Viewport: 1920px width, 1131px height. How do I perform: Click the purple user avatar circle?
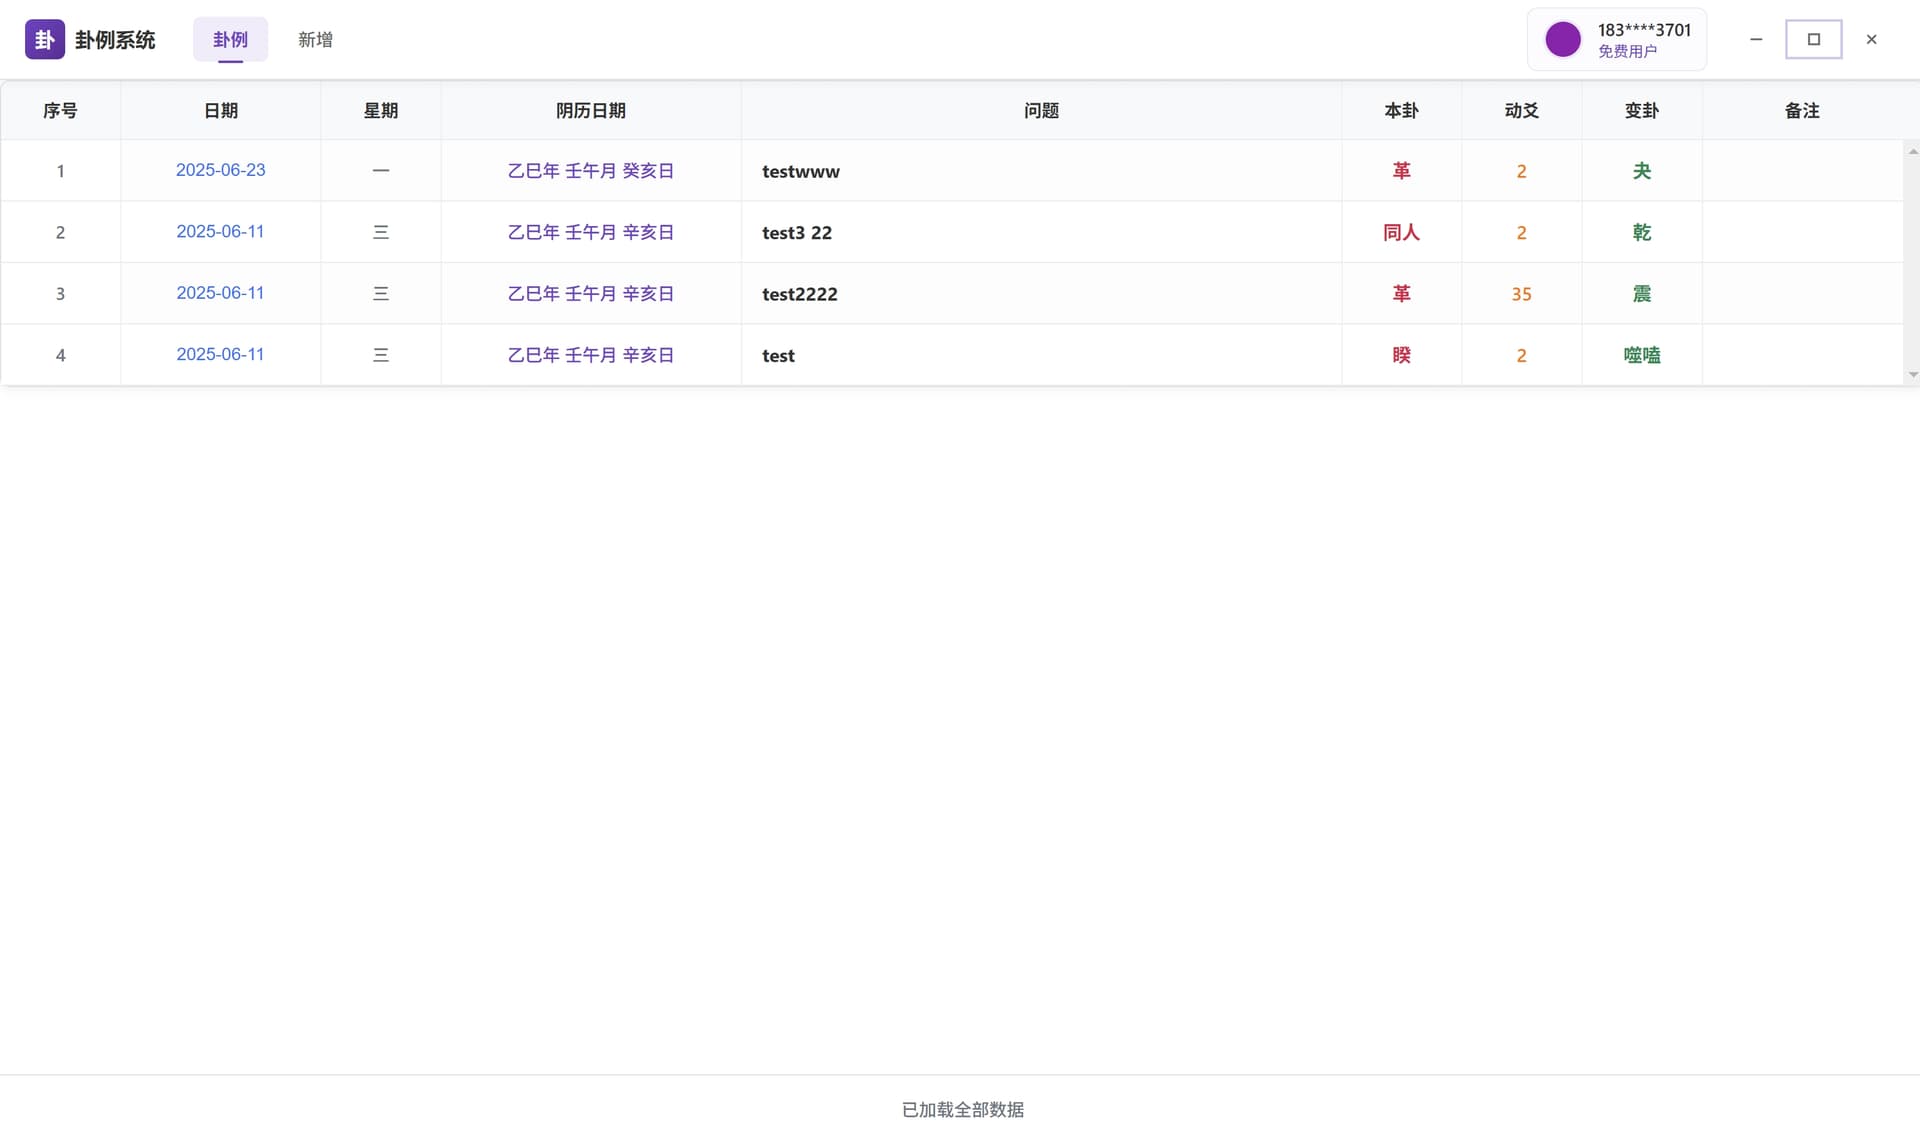point(1562,39)
